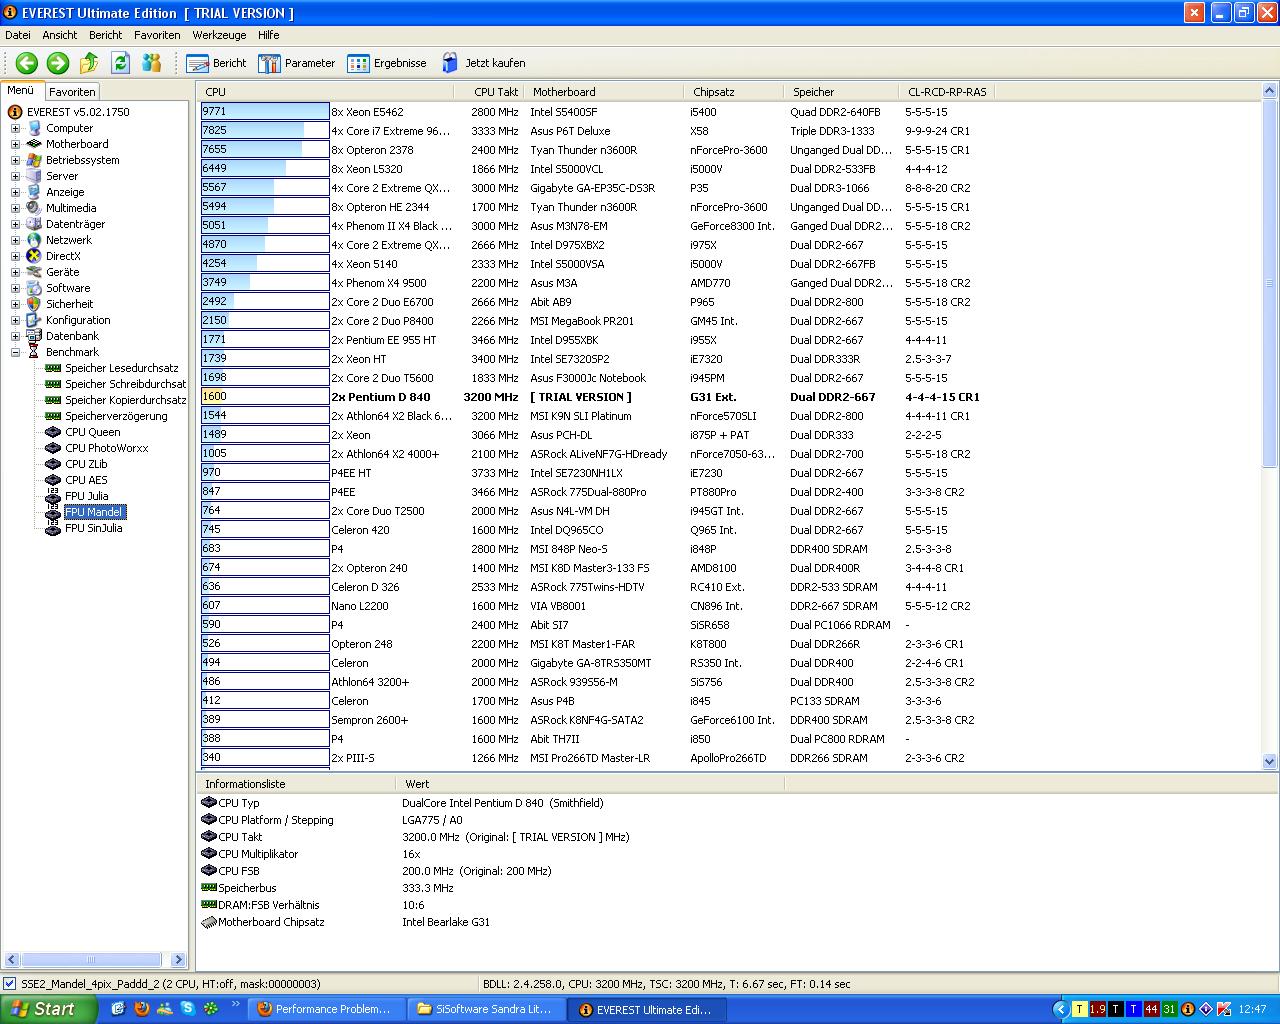Screen dimensions: 1280x1024
Task: Select the Computer icon in the tree
Action: (x=34, y=128)
